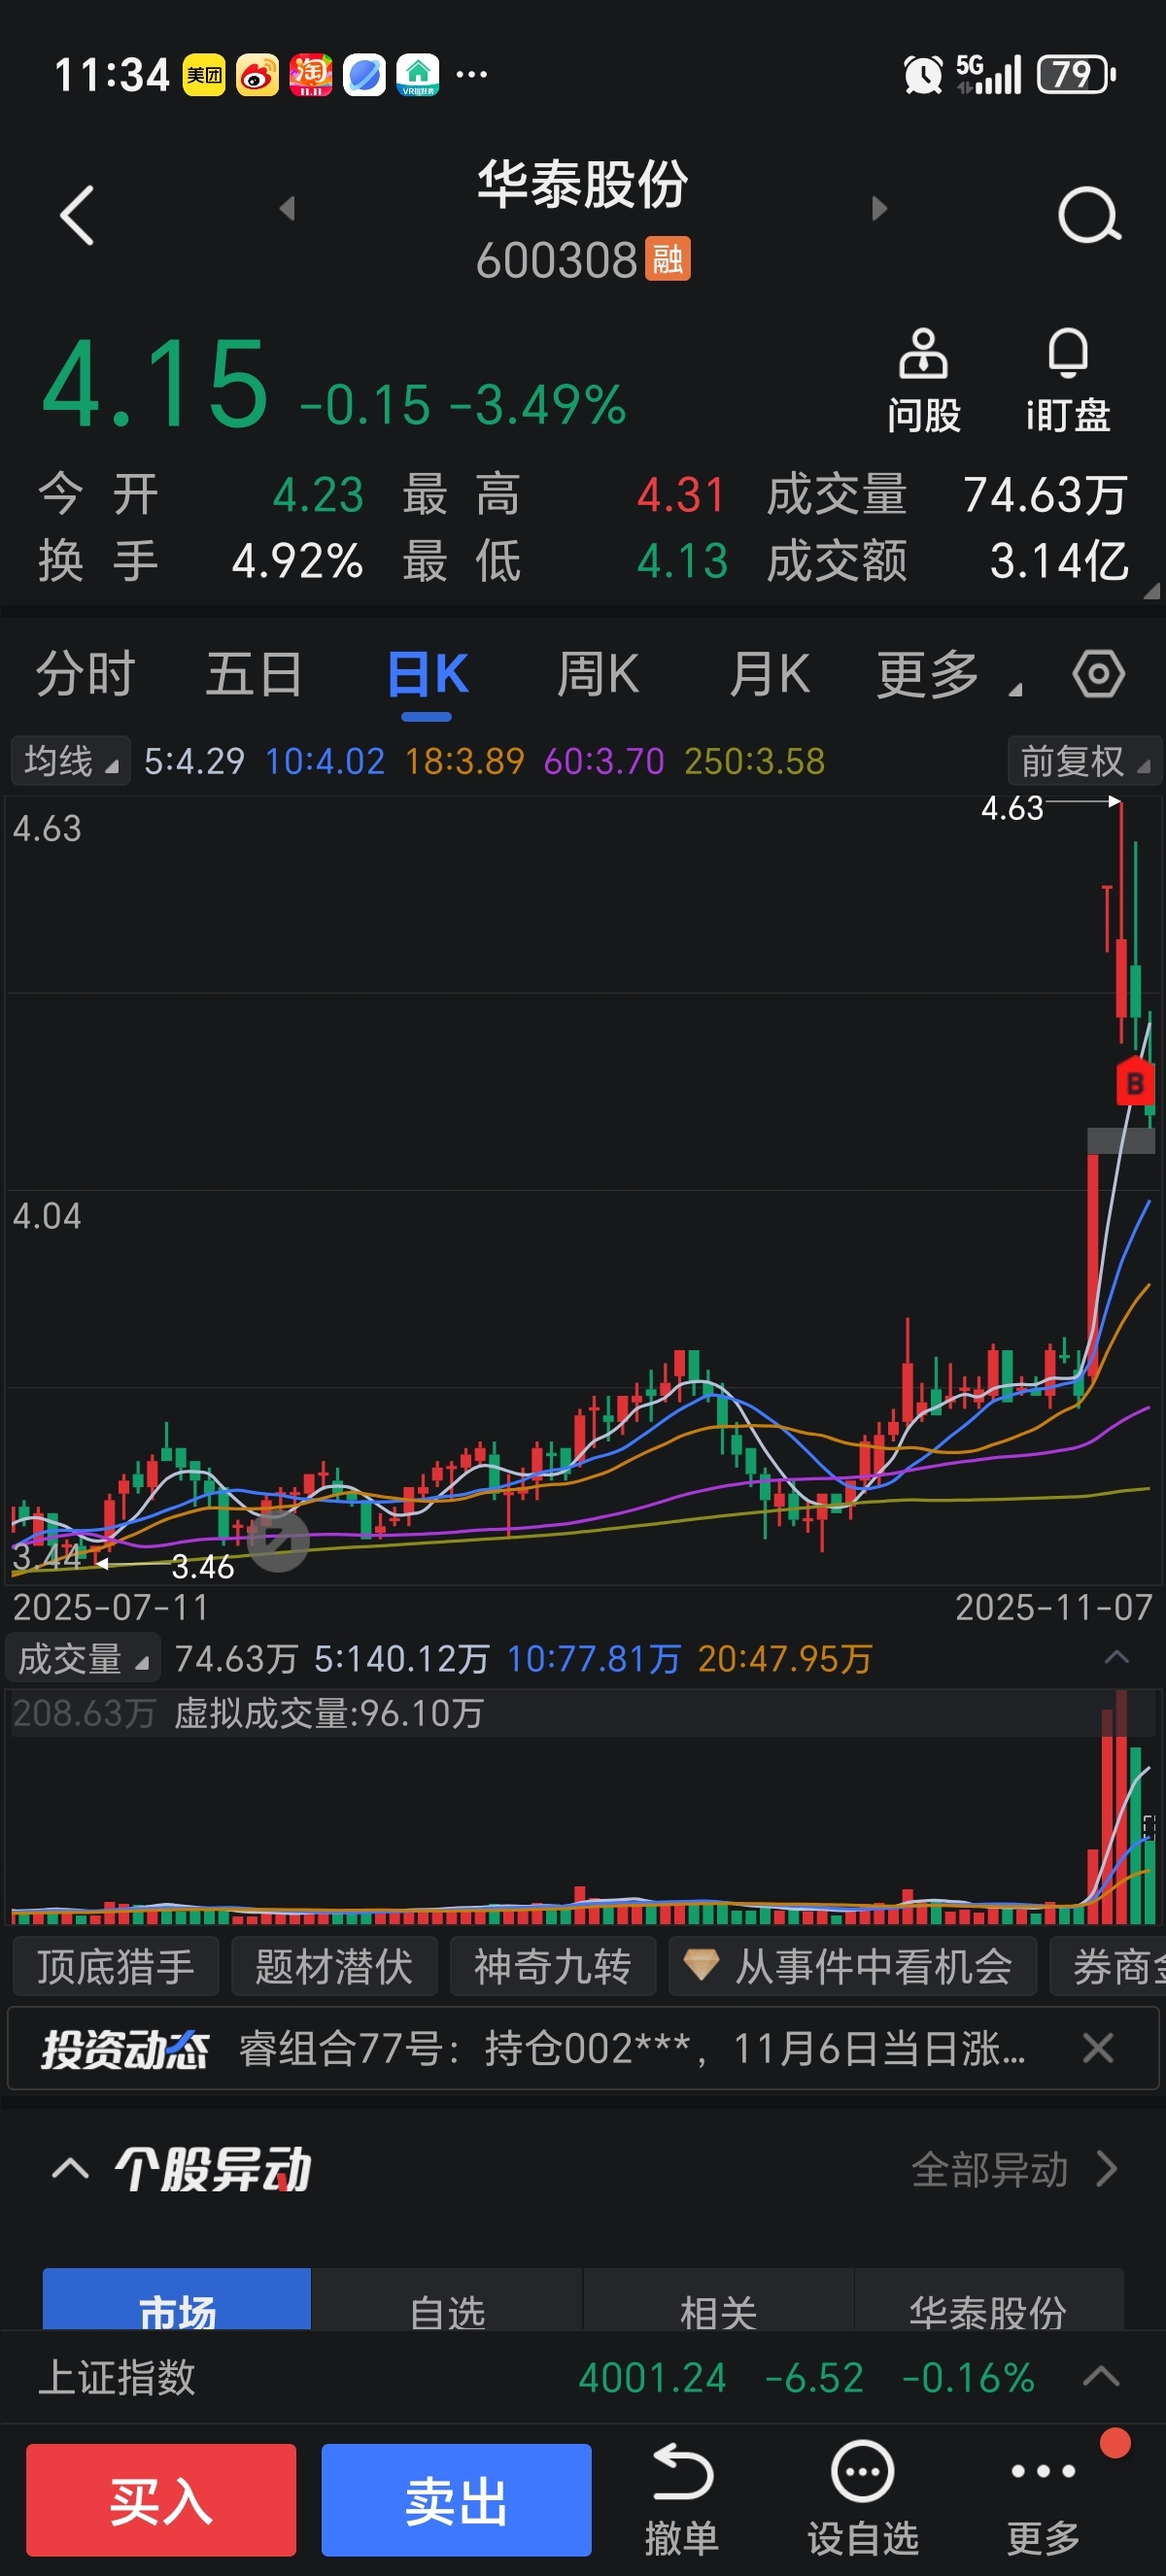
Task: Tap the battery 79 indicator
Action: tap(1076, 75)
